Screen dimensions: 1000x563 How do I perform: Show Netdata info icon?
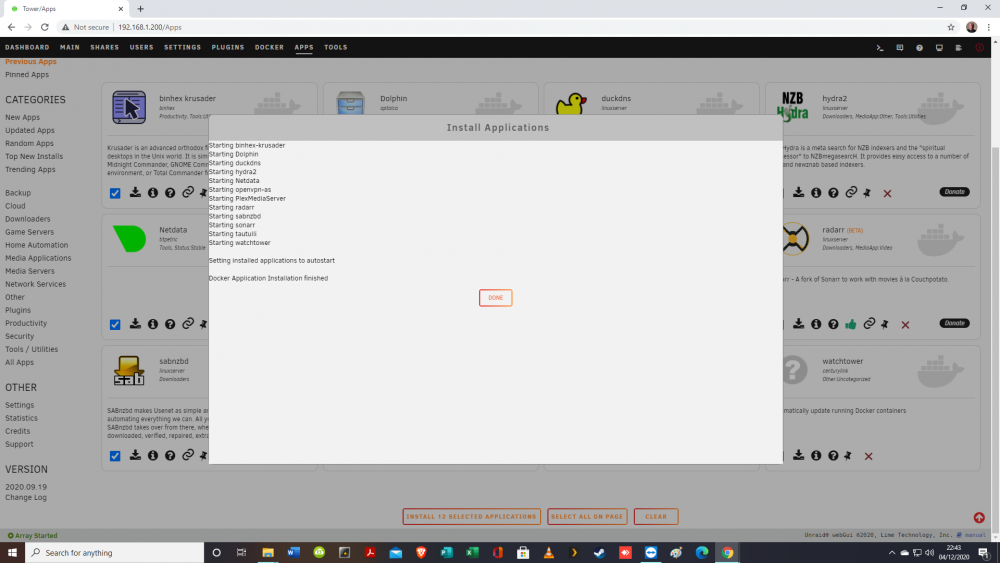point(153,324)
